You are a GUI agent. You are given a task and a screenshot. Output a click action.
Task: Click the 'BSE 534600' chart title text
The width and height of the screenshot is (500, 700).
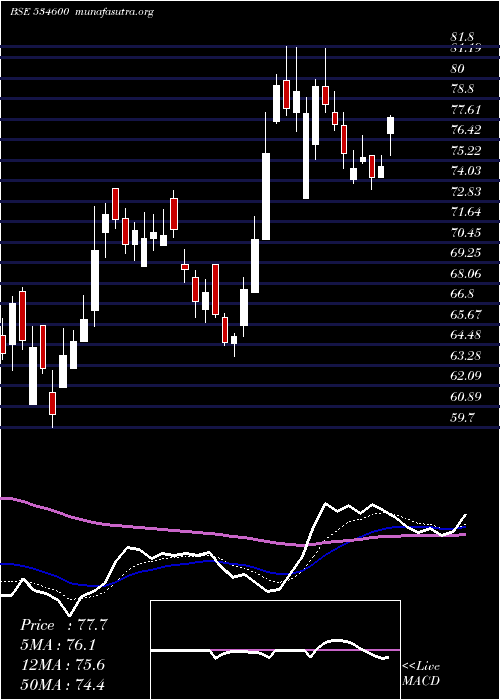(x=39, y=12)
